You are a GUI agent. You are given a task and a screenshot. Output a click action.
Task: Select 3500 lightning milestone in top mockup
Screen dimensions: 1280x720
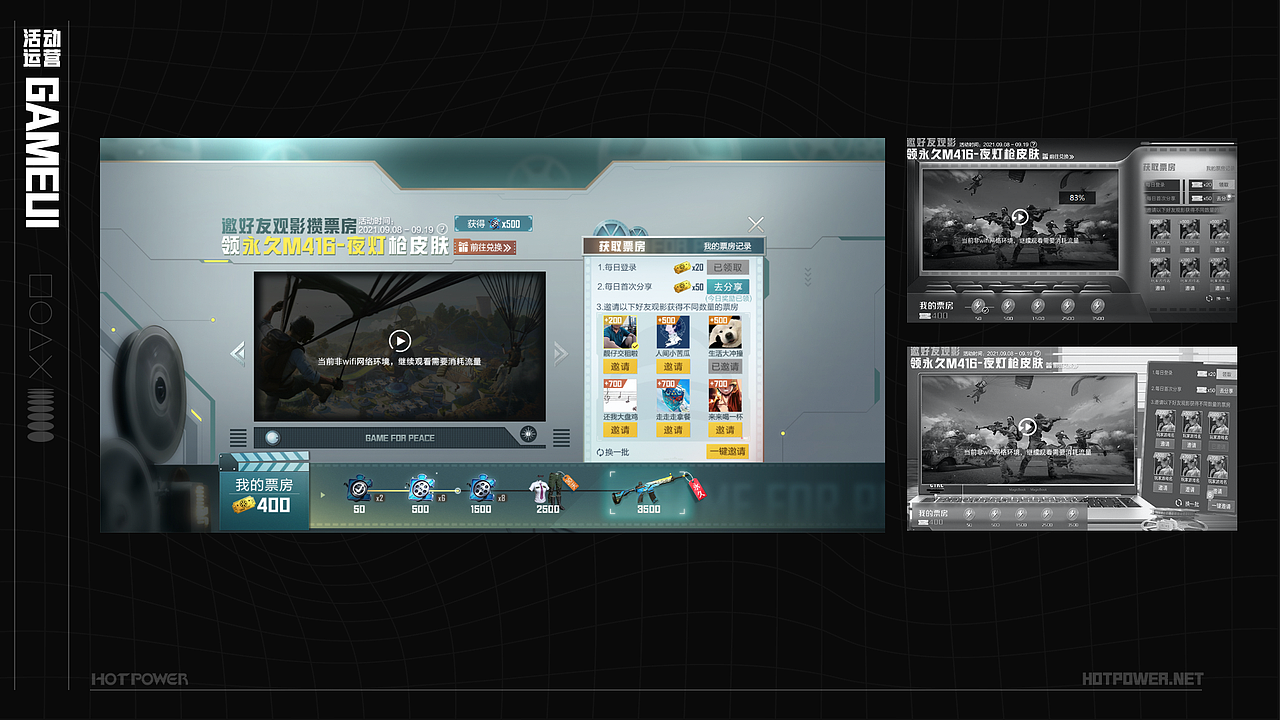(x=1098, y=306)
